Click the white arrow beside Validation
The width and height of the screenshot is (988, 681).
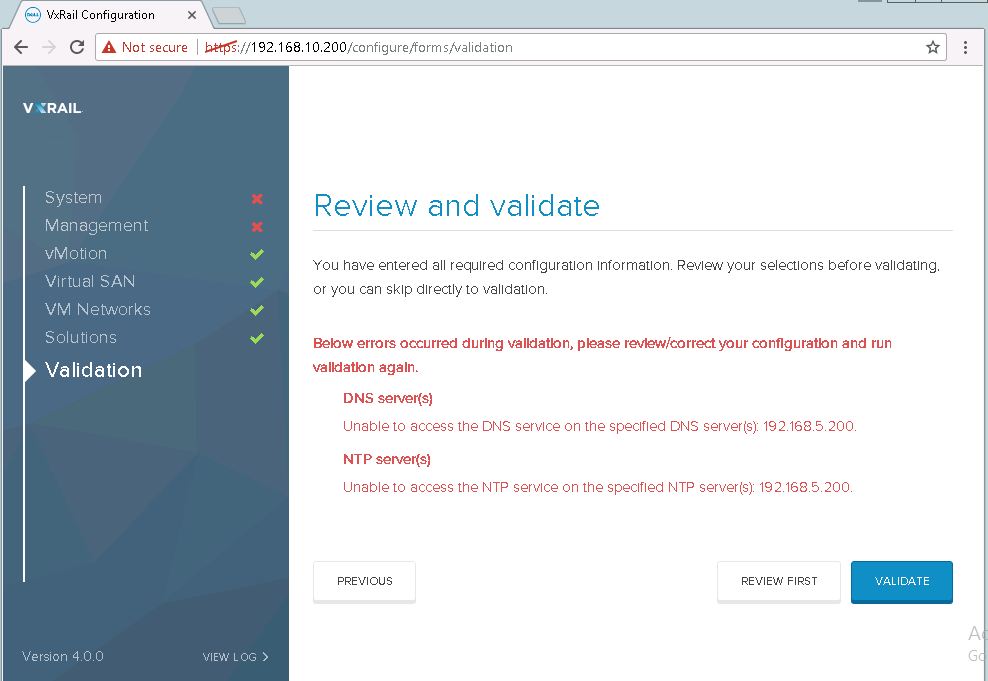[x=30, y=370]
